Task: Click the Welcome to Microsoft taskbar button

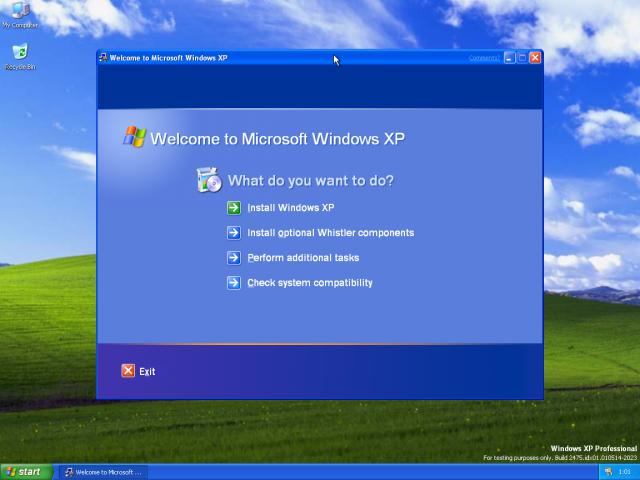Action: click(x=104, y=472)
